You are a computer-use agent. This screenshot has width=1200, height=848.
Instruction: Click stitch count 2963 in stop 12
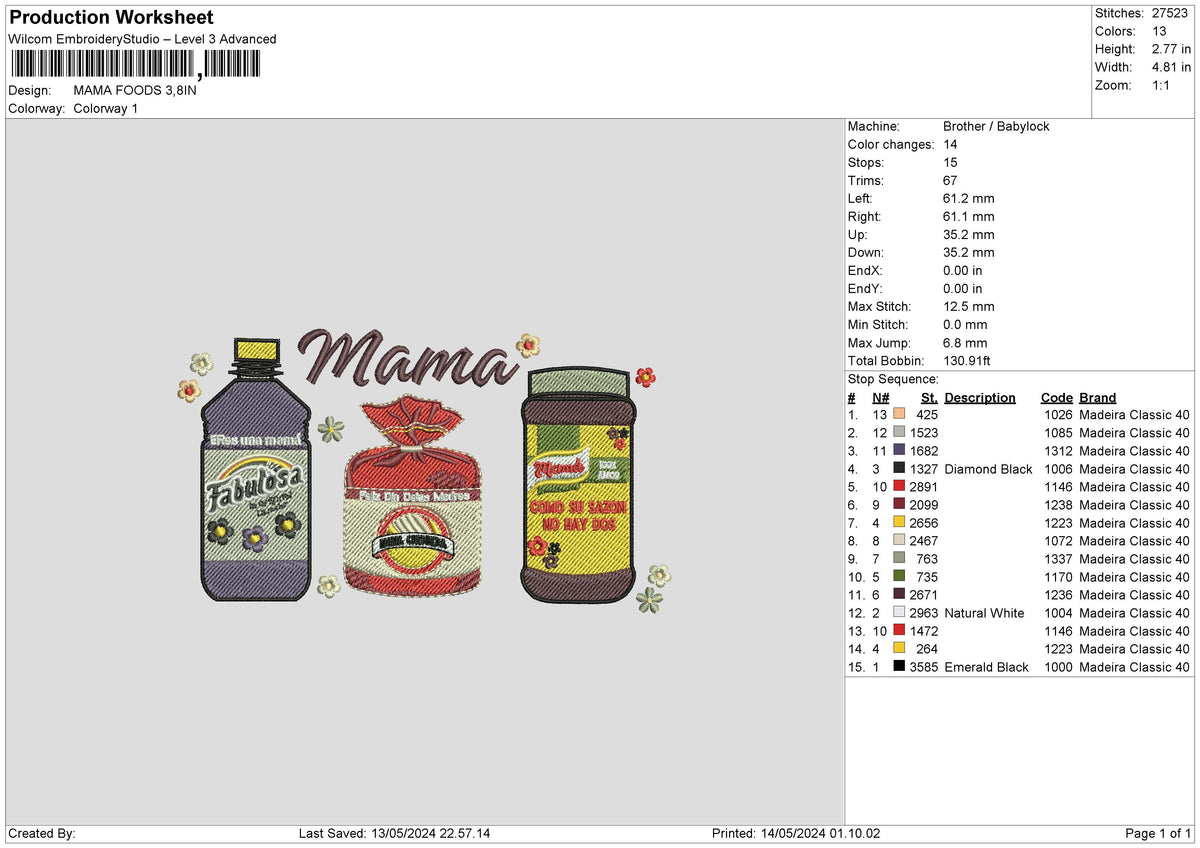click(x=924, y=612)
